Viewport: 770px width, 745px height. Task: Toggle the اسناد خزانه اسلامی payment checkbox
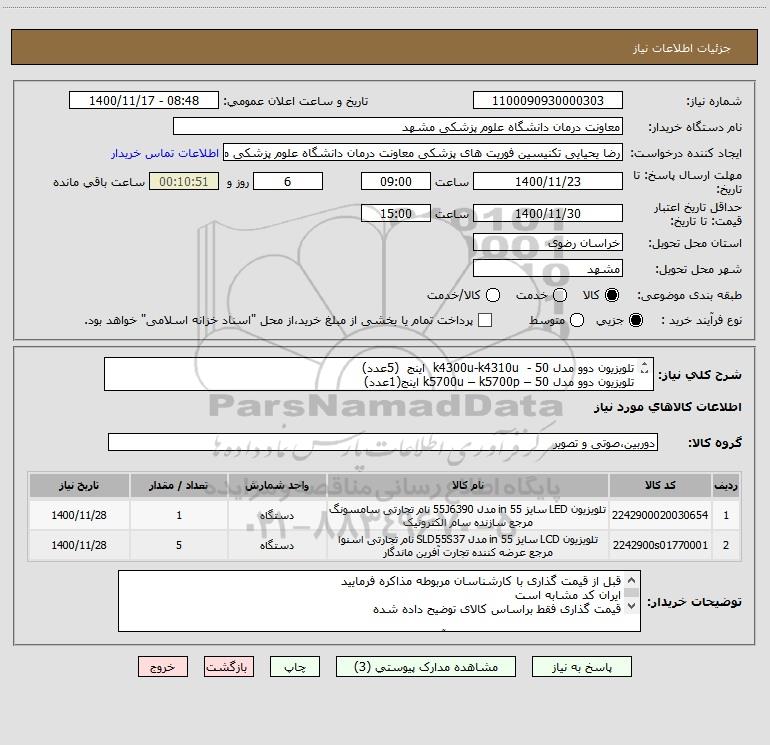[x=485, y=320]
